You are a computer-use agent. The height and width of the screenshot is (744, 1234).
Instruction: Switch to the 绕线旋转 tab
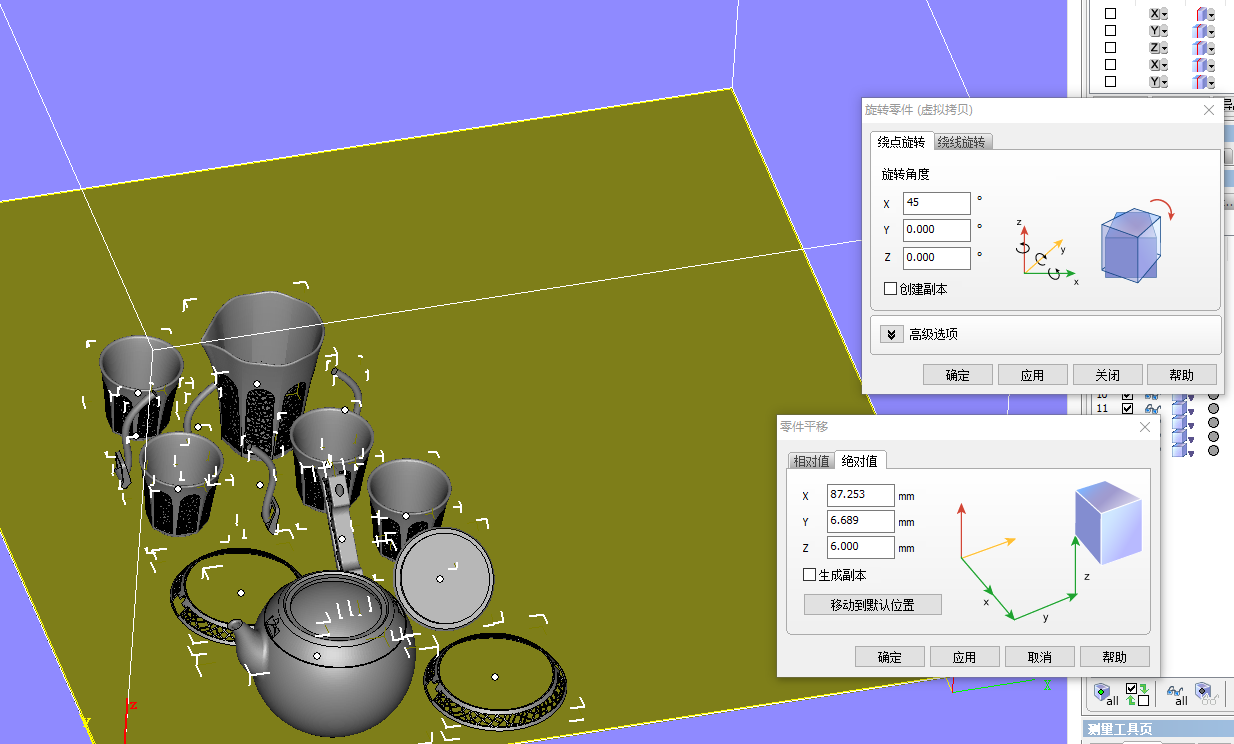tap(961, 142)
